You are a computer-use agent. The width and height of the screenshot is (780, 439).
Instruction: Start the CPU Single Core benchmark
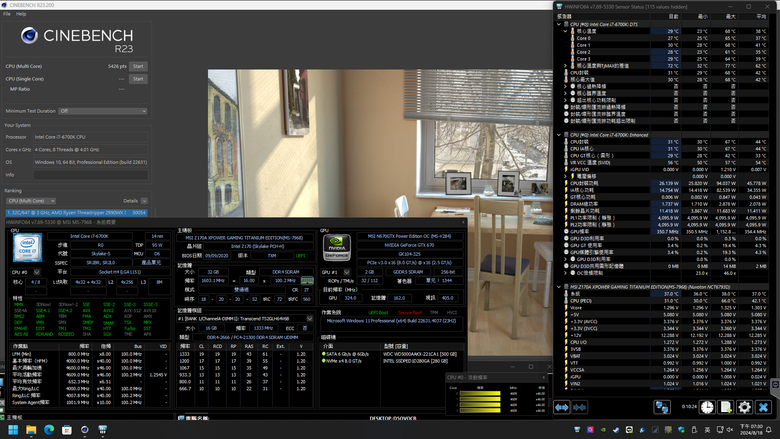[138, 79]
